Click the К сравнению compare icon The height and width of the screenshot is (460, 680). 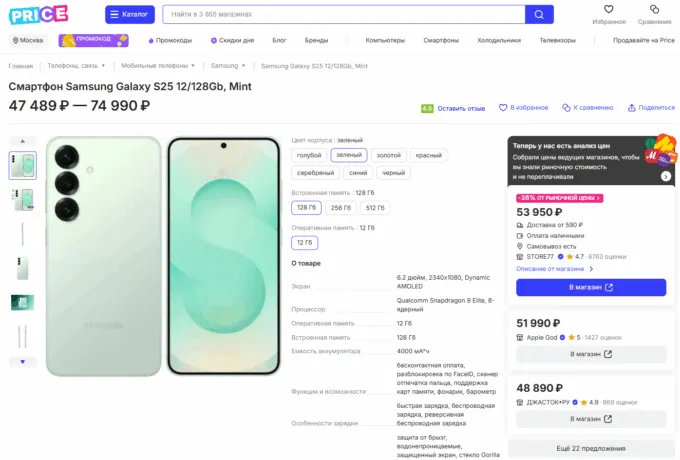click(x=566, y=107)
